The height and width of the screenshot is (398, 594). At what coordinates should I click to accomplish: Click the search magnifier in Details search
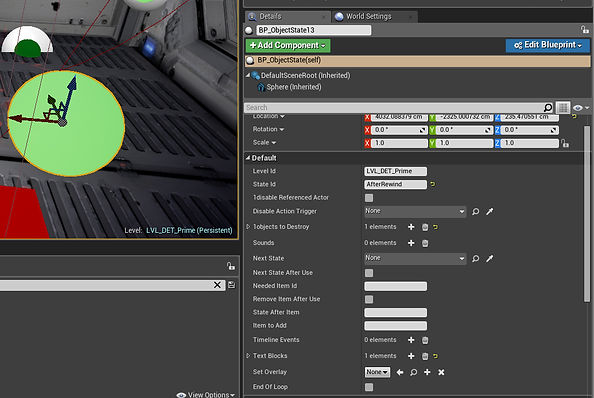pos(548,108)
